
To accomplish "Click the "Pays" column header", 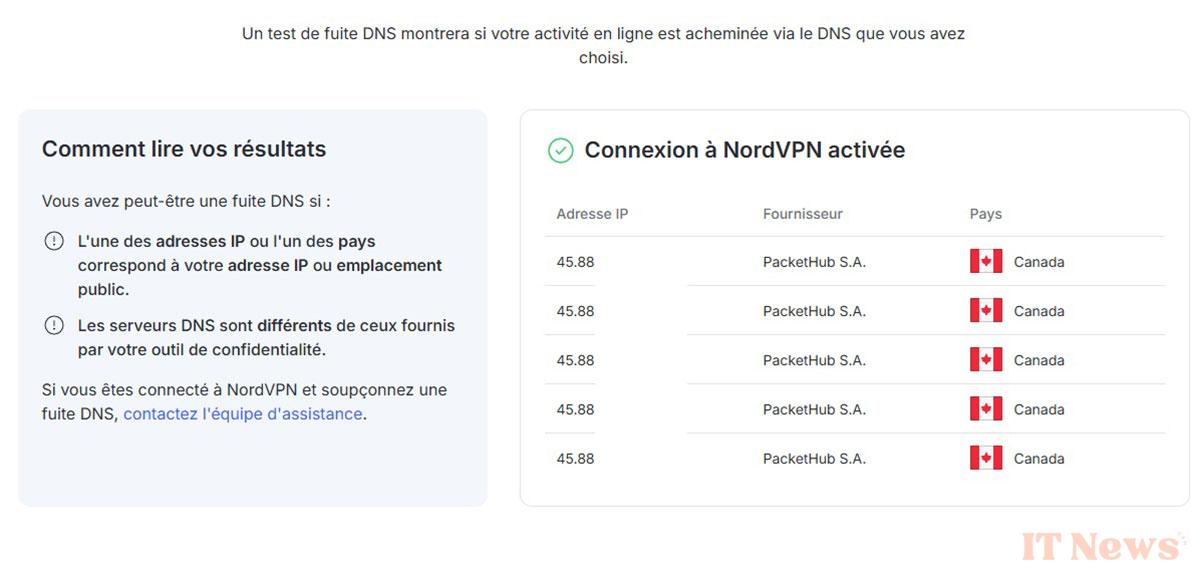I will (x=986, y=213).
